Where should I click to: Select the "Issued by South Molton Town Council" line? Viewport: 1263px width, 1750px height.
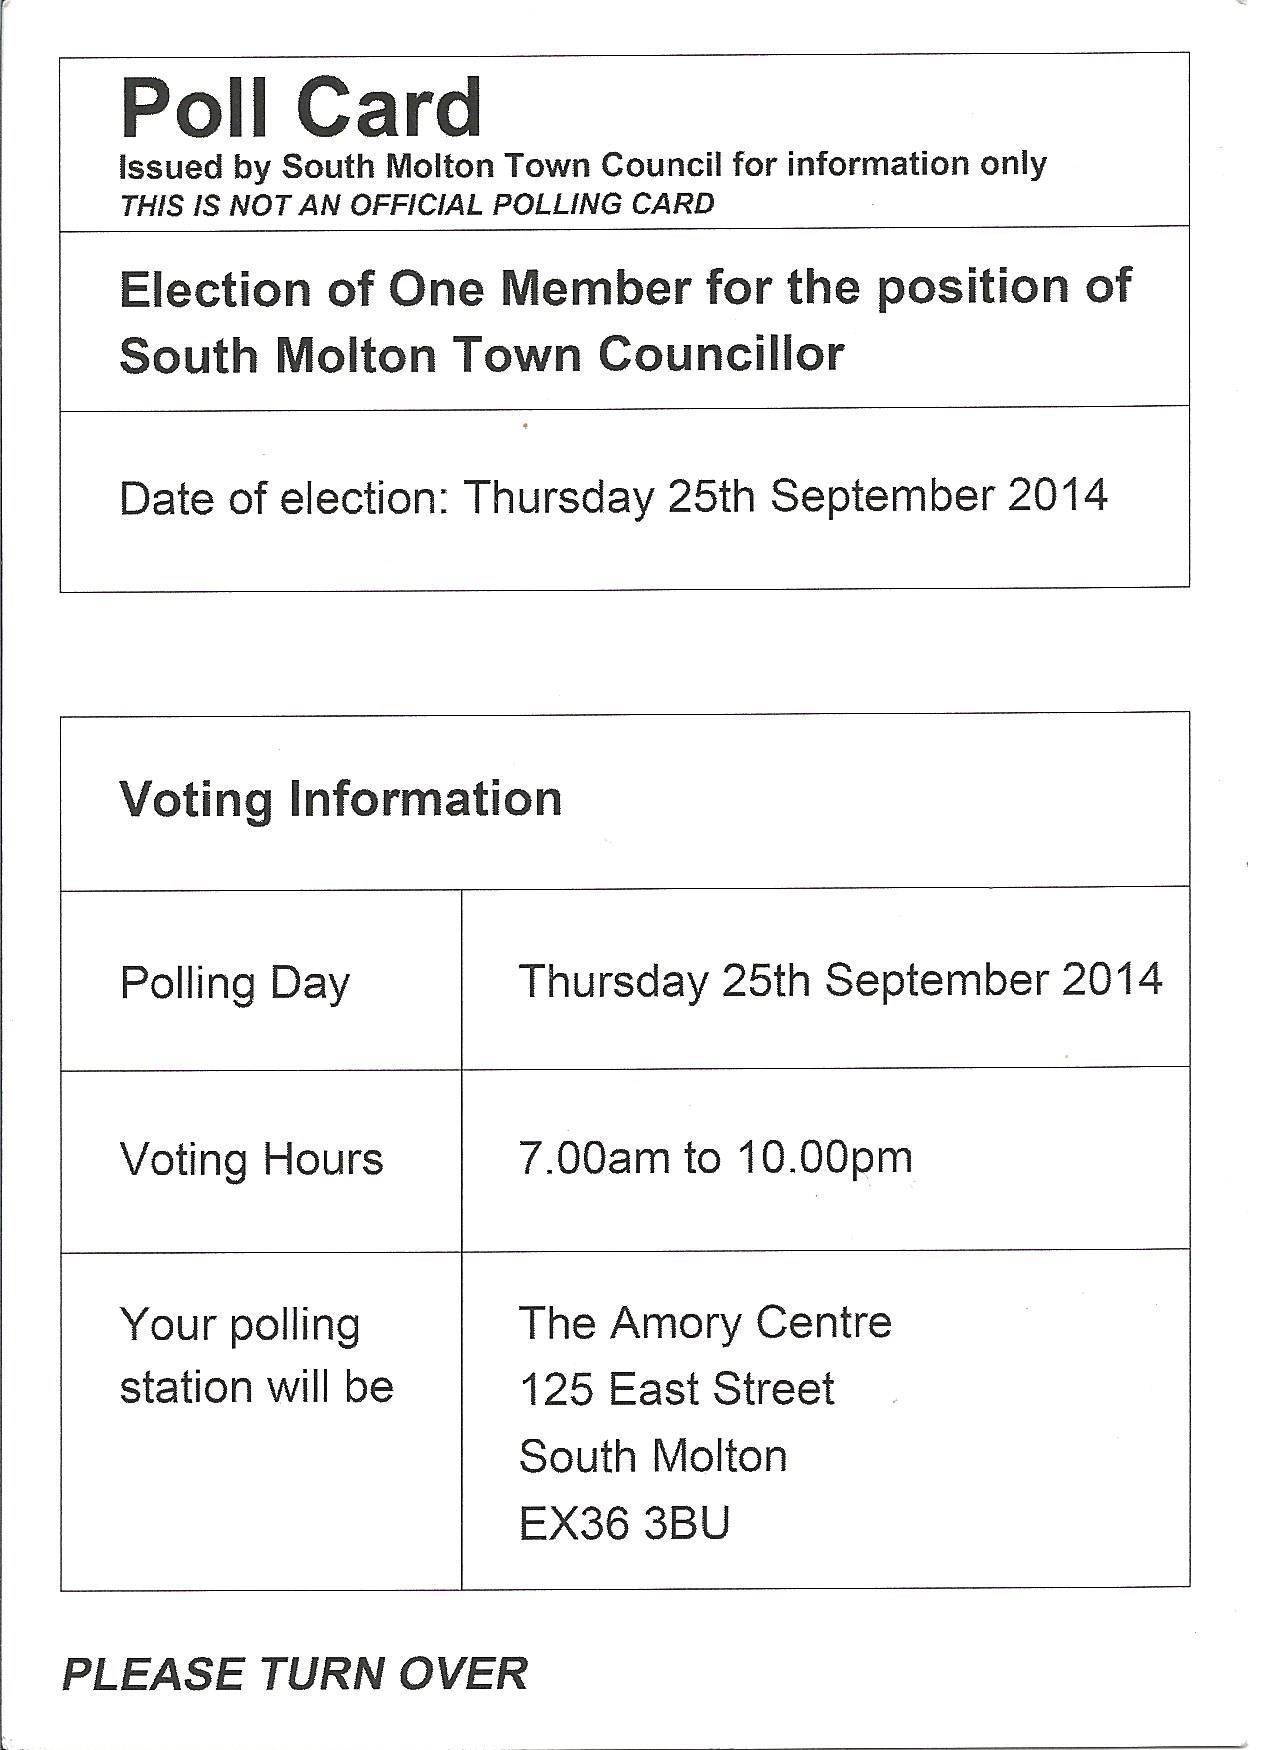point(582,165)
